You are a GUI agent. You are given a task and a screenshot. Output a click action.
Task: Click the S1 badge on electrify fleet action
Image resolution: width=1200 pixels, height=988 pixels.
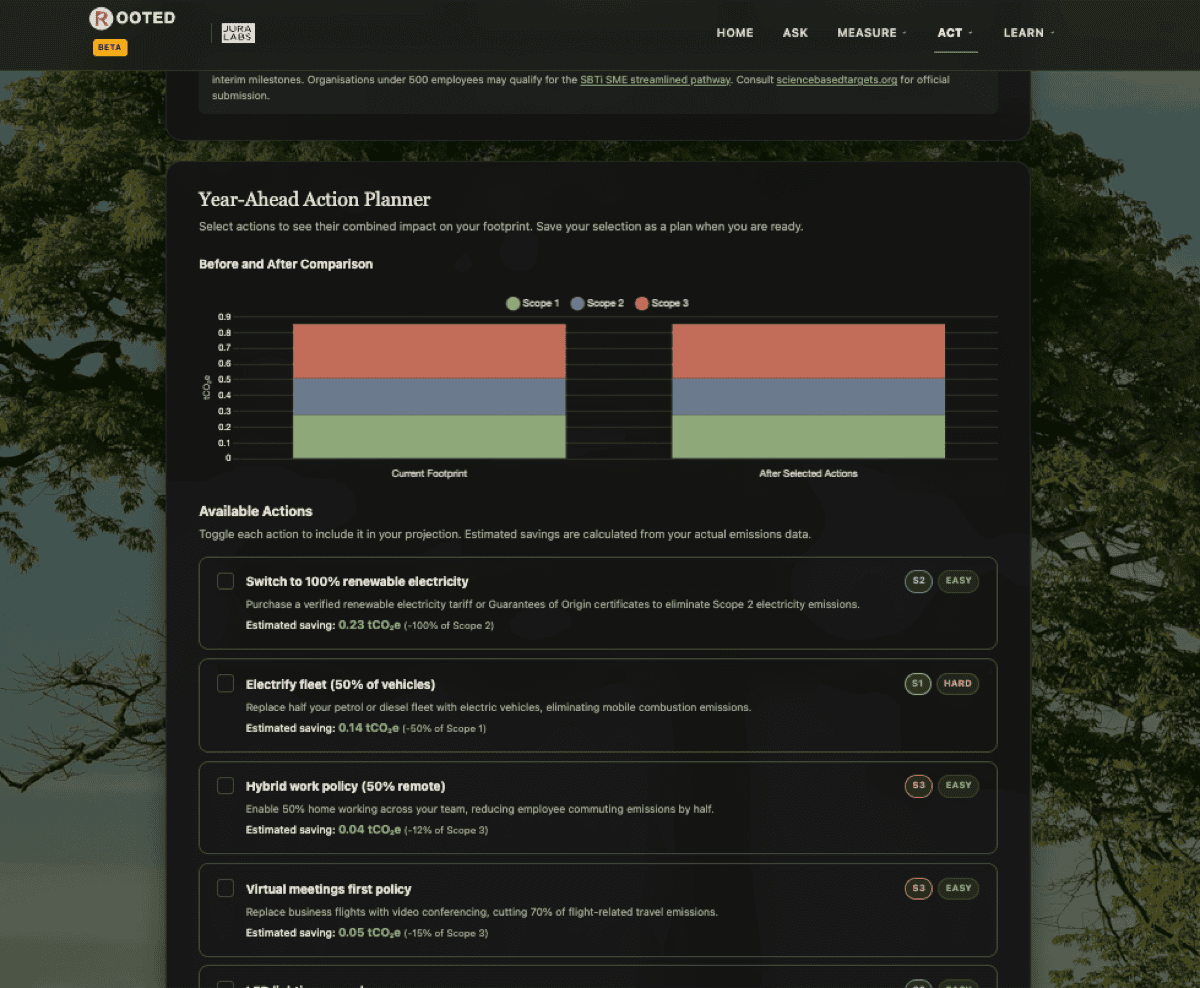coord(918,683)
